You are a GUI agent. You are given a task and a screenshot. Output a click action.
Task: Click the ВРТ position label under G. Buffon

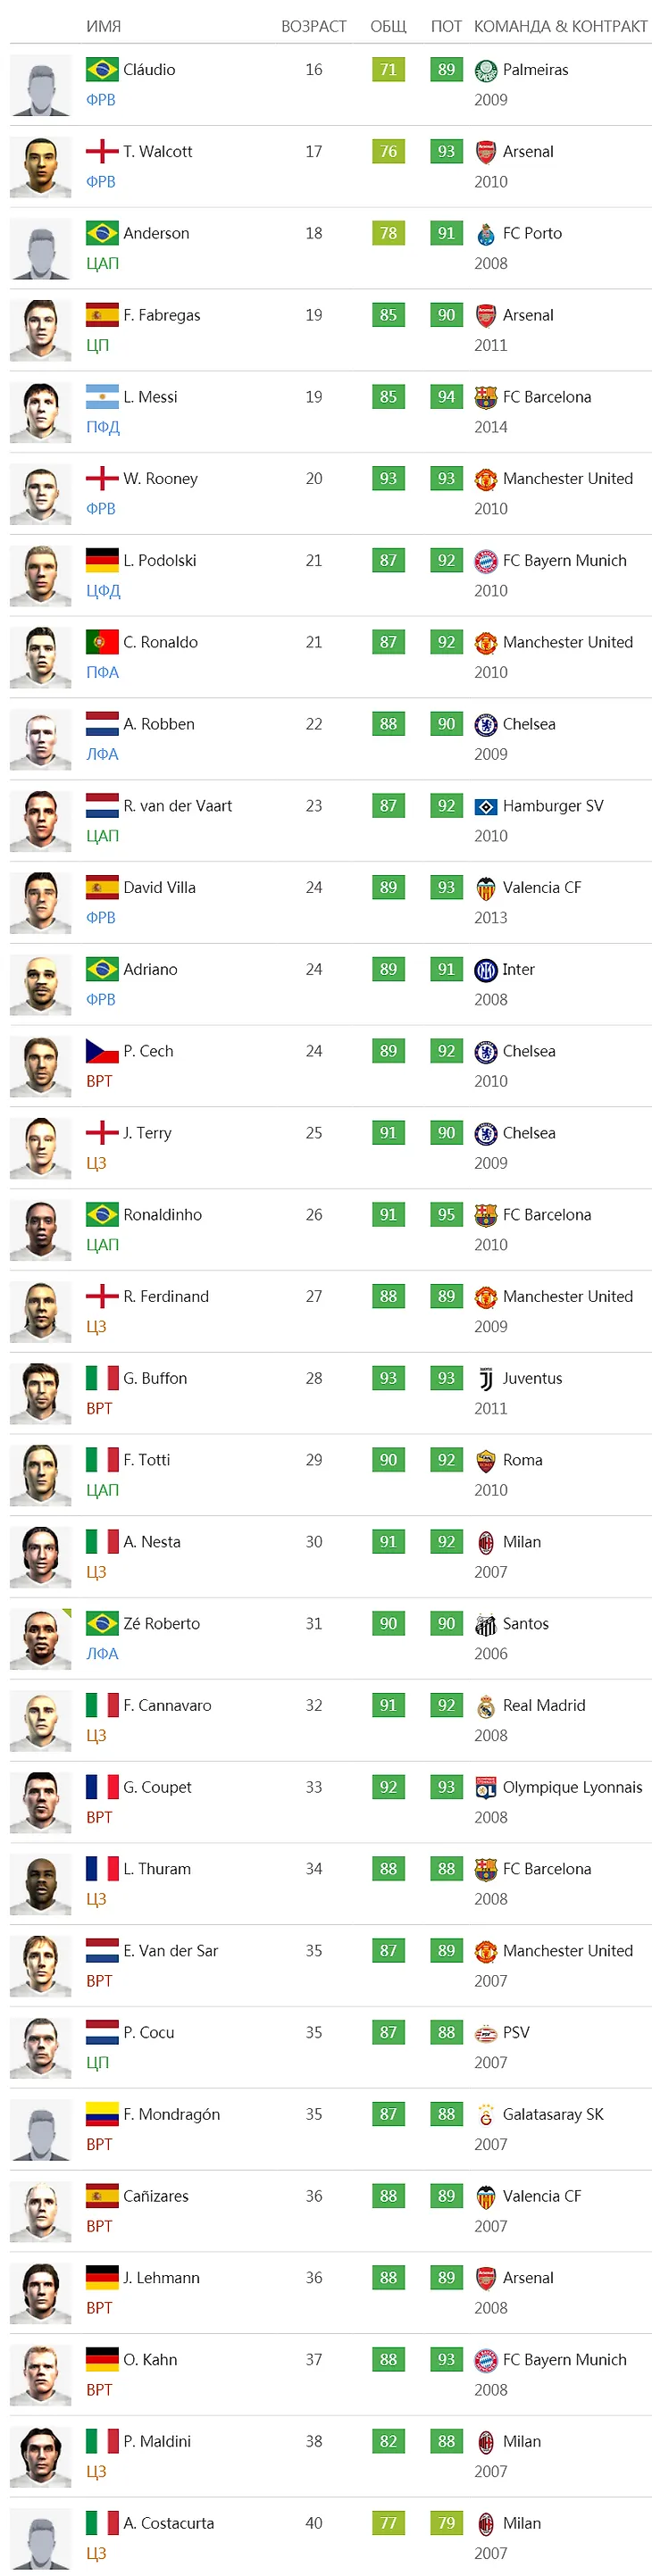(x=99, y=1408)
